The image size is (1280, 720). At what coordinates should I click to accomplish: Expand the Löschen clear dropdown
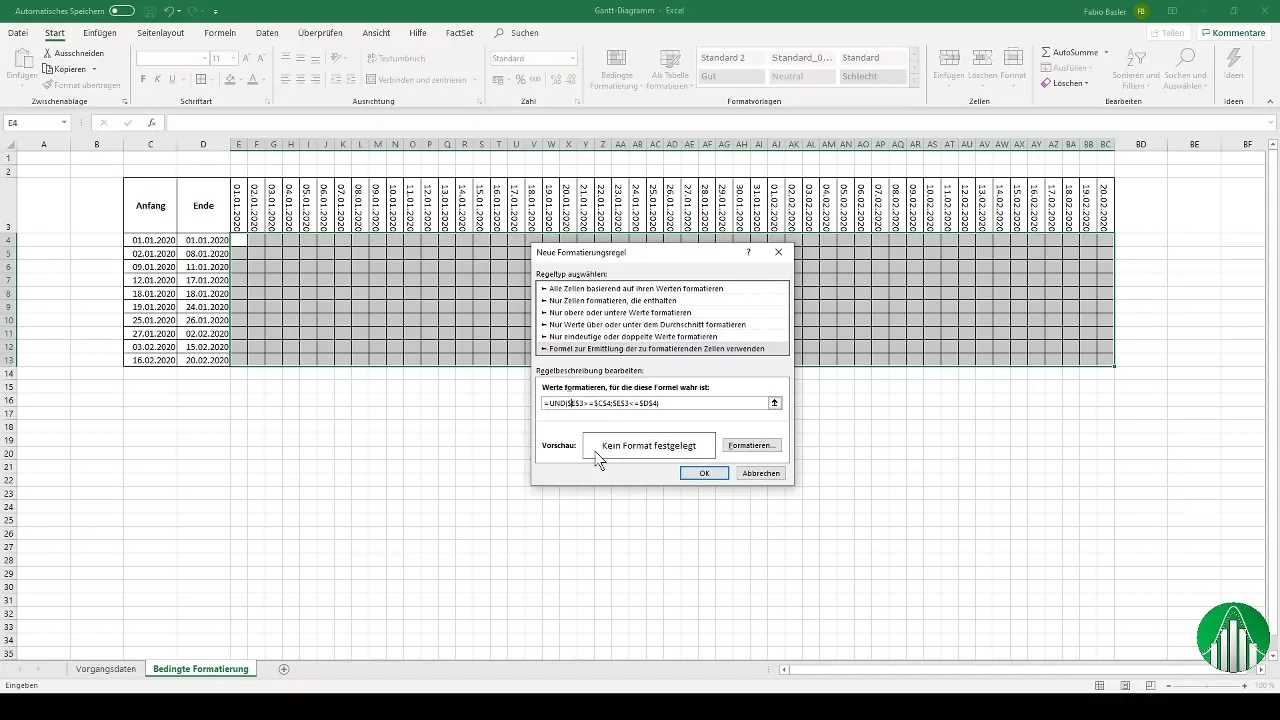click(x=1086, y=83)
